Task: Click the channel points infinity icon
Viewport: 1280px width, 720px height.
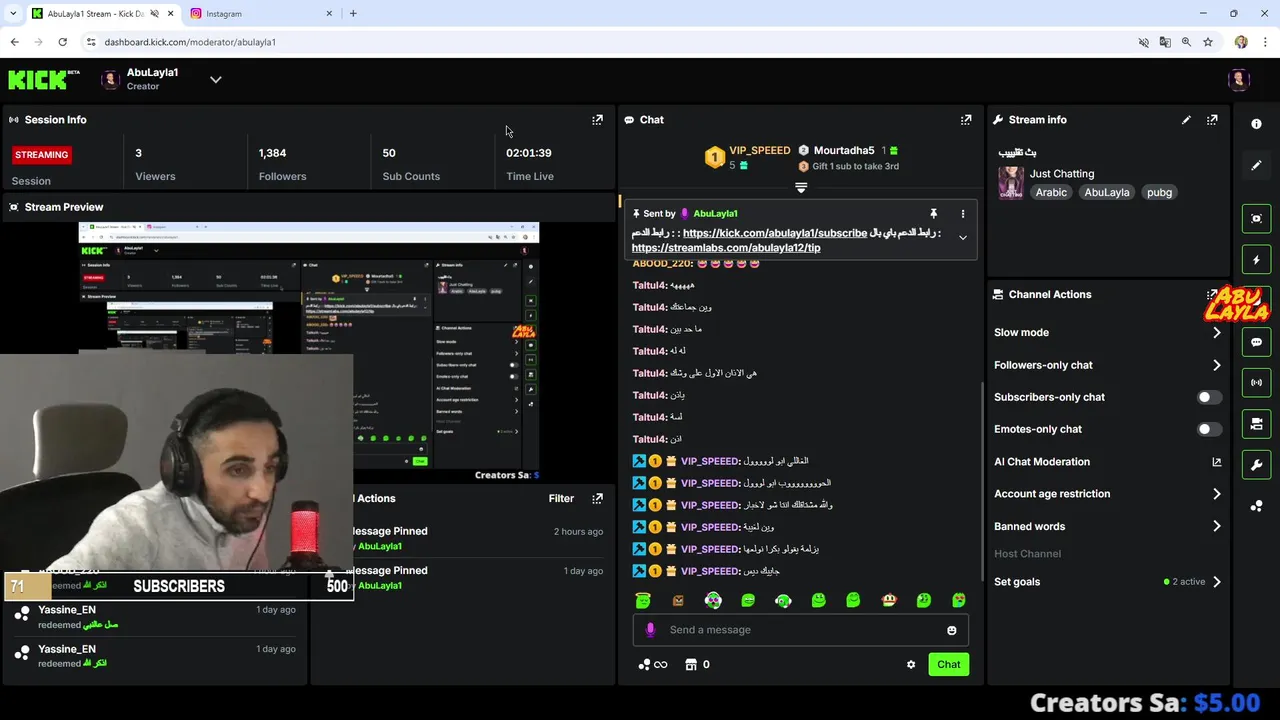Action: pos(653,664)
